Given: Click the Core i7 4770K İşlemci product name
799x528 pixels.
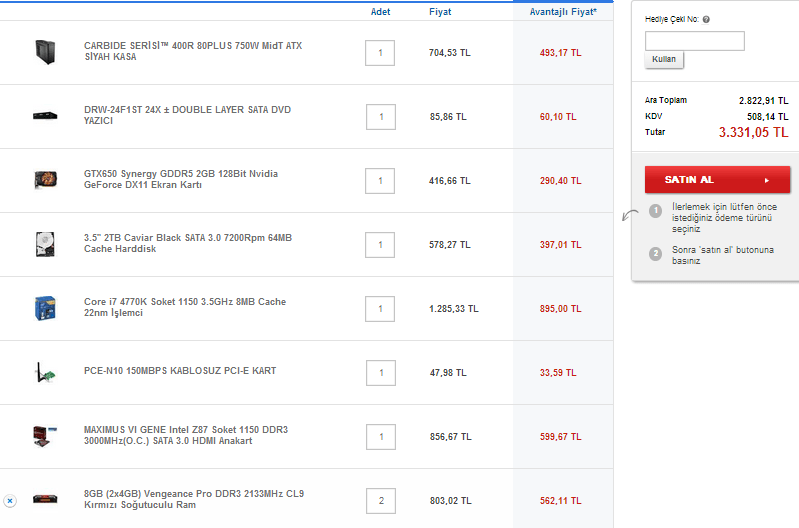Looking at the screenshot, I should click(185, 307).
